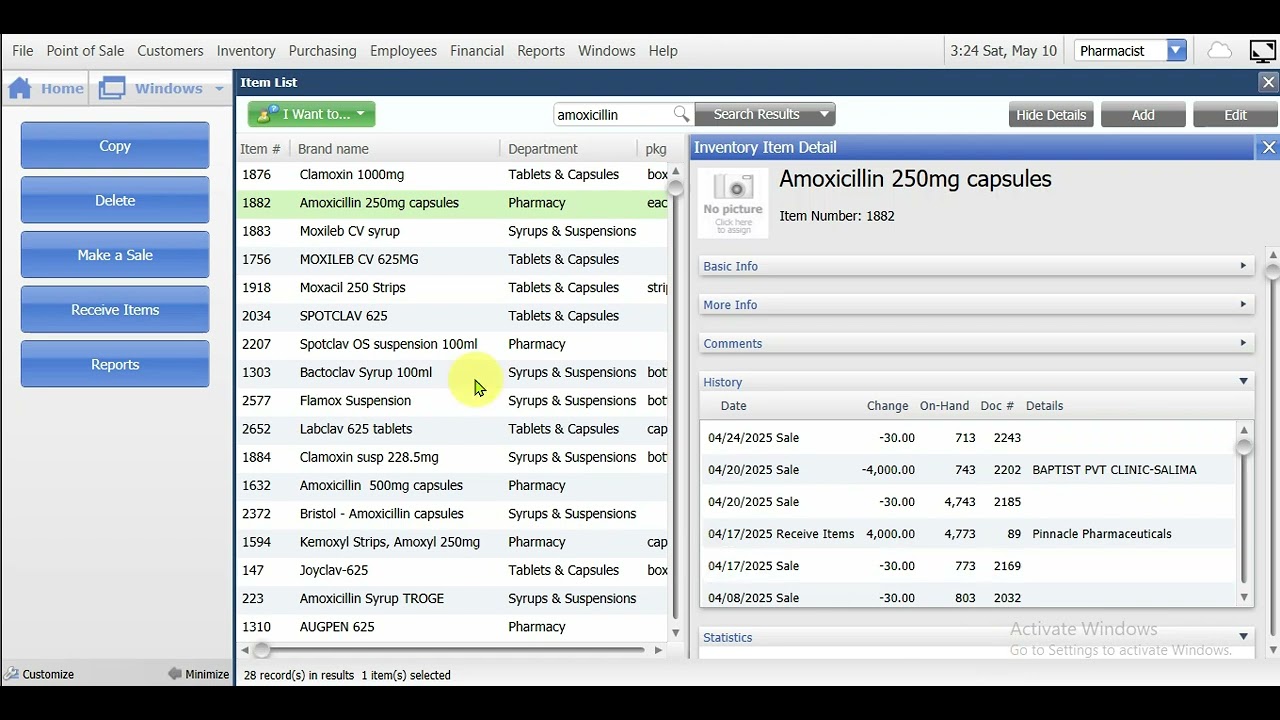Screen dimensions: 1280x720
Task: Click the Customize wrench icon
Action: [12, 674]
